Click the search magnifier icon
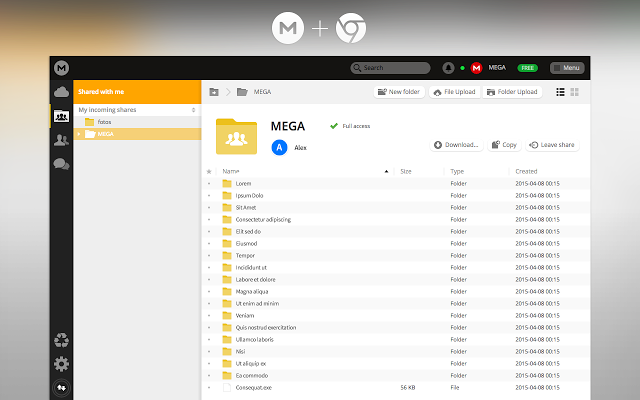This screenshot has height=400, width=640. 357,68
